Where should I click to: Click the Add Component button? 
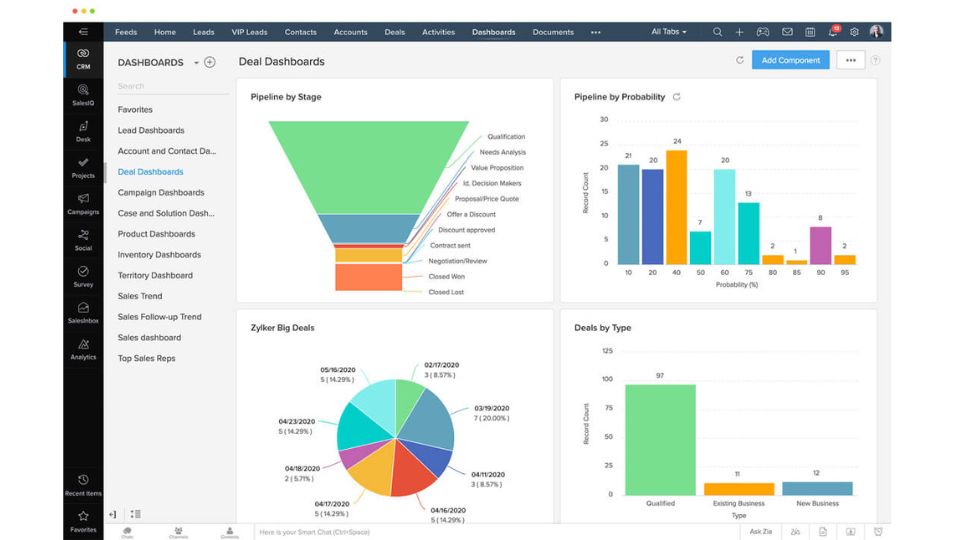(x=790, y=60)
